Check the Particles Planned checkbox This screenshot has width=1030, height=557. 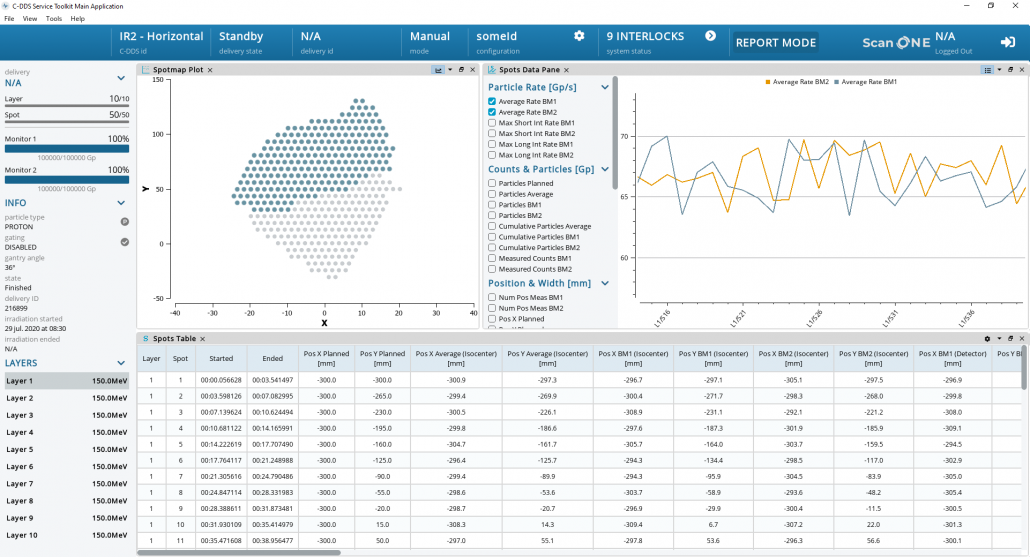(492, 184)
